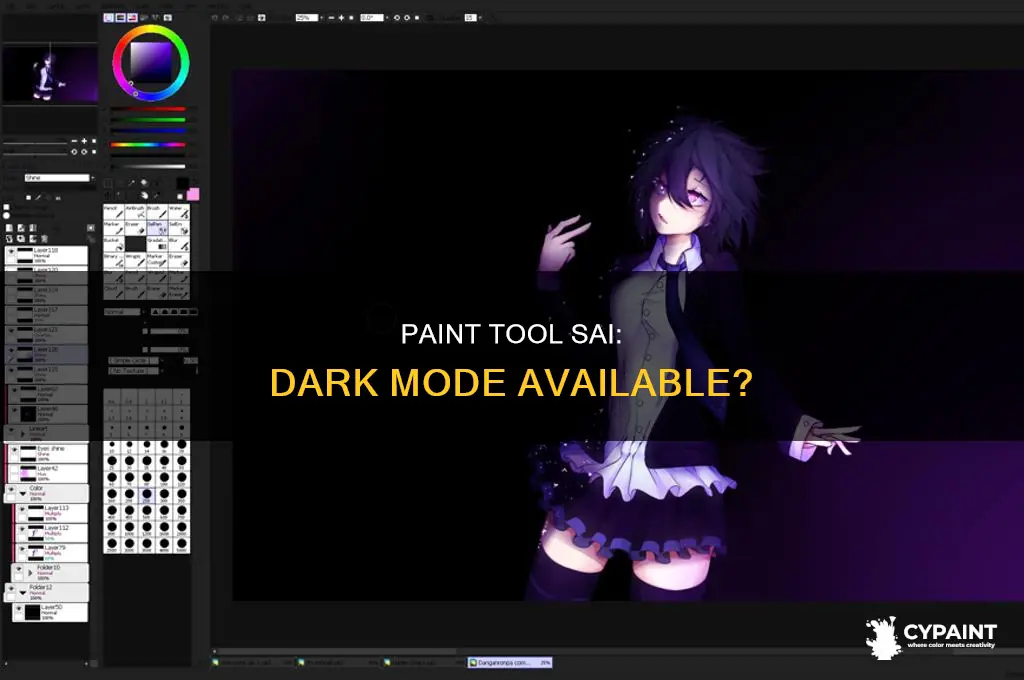Zoom in using the navigator plus button
The height and width of the screenshot is (680, 1024).
click(84, 141)
